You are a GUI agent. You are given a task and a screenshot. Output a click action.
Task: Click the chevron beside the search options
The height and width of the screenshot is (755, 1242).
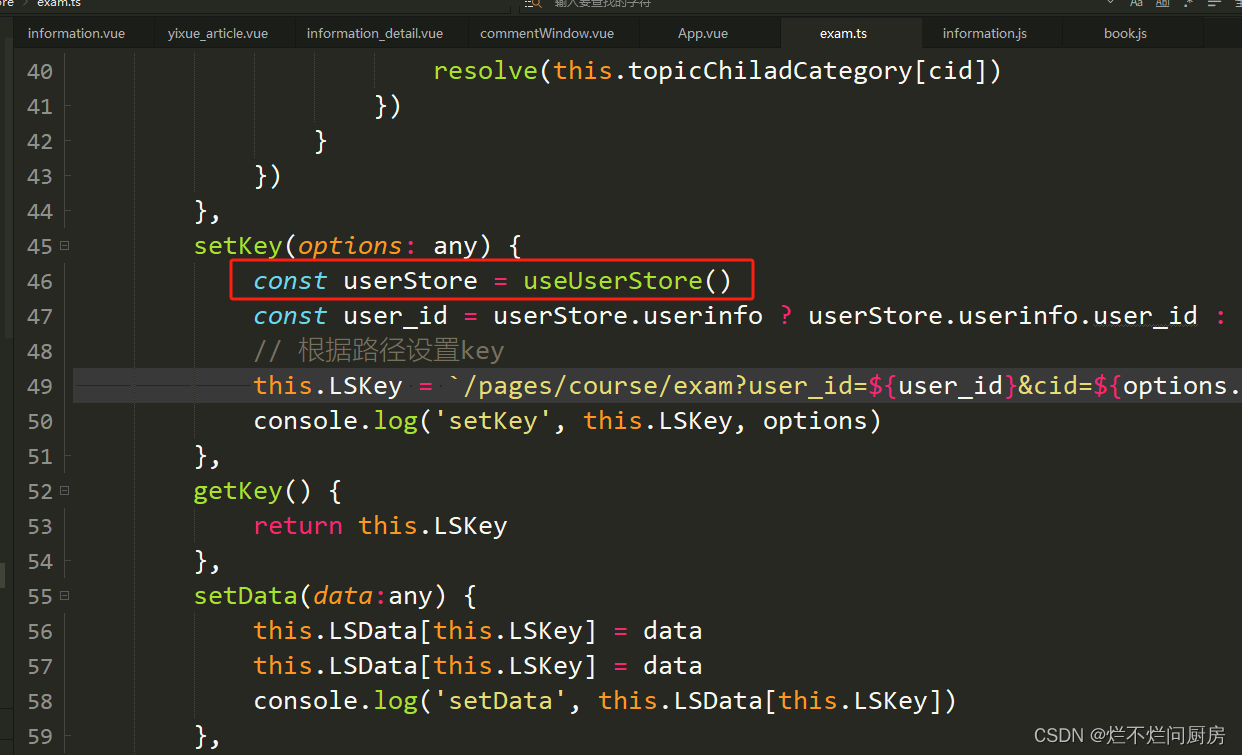click(x=1110, y=4)
